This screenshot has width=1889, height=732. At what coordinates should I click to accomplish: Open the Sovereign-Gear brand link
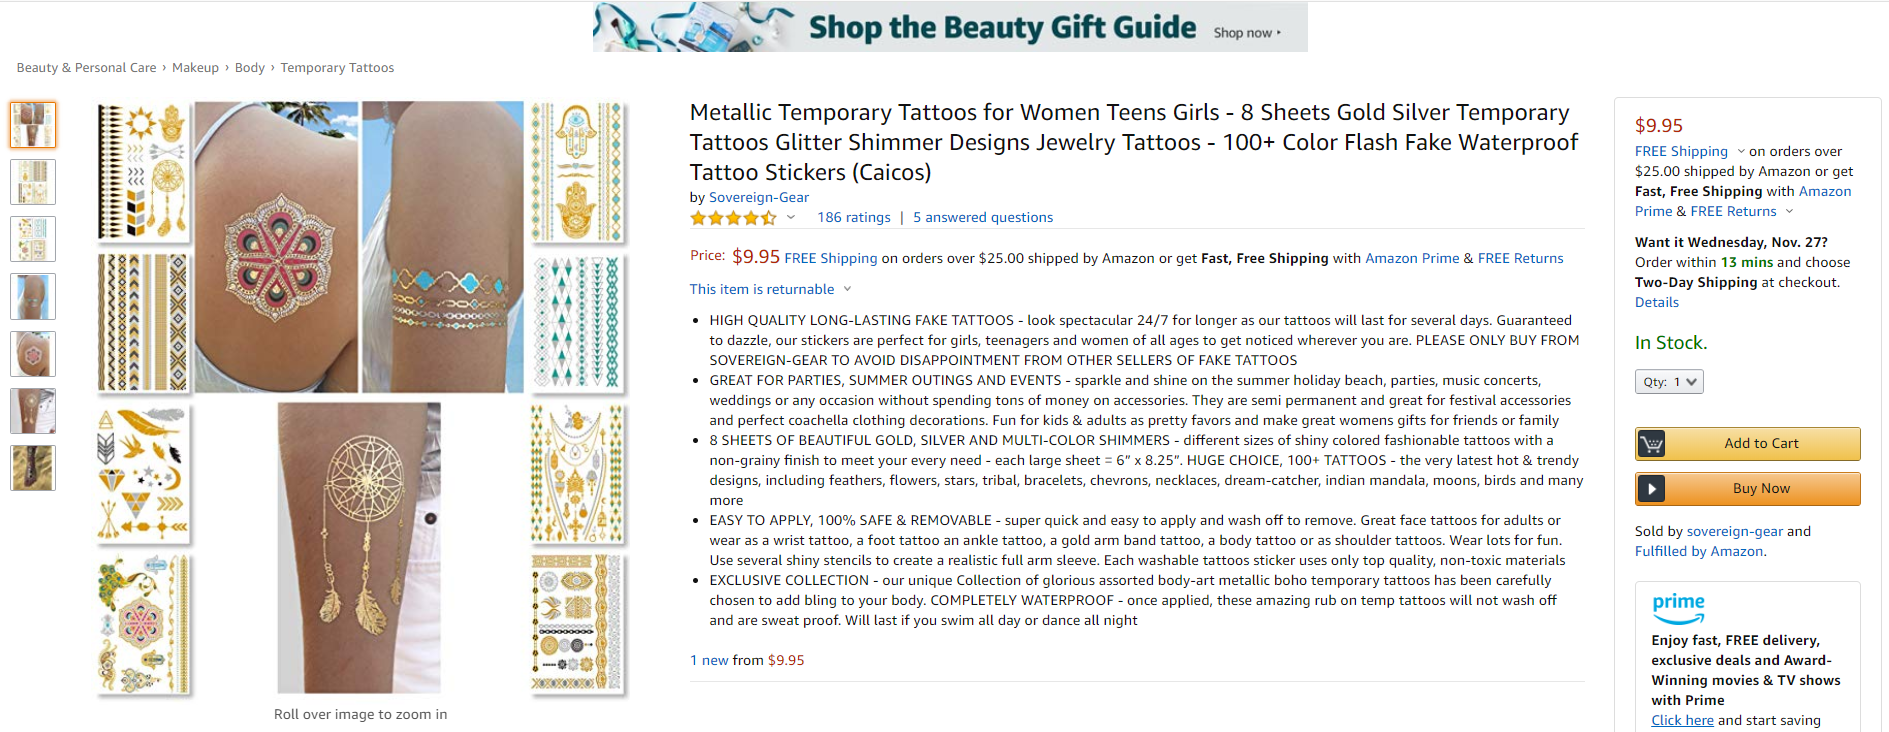point(758,198)
